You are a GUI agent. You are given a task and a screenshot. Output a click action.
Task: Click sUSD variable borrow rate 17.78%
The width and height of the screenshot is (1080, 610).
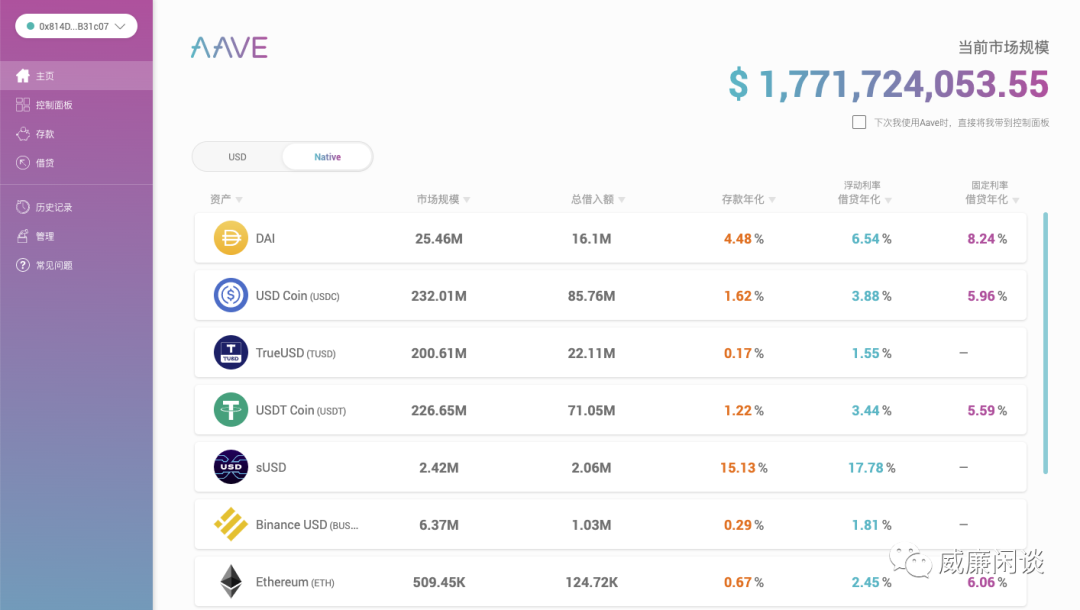871,467
